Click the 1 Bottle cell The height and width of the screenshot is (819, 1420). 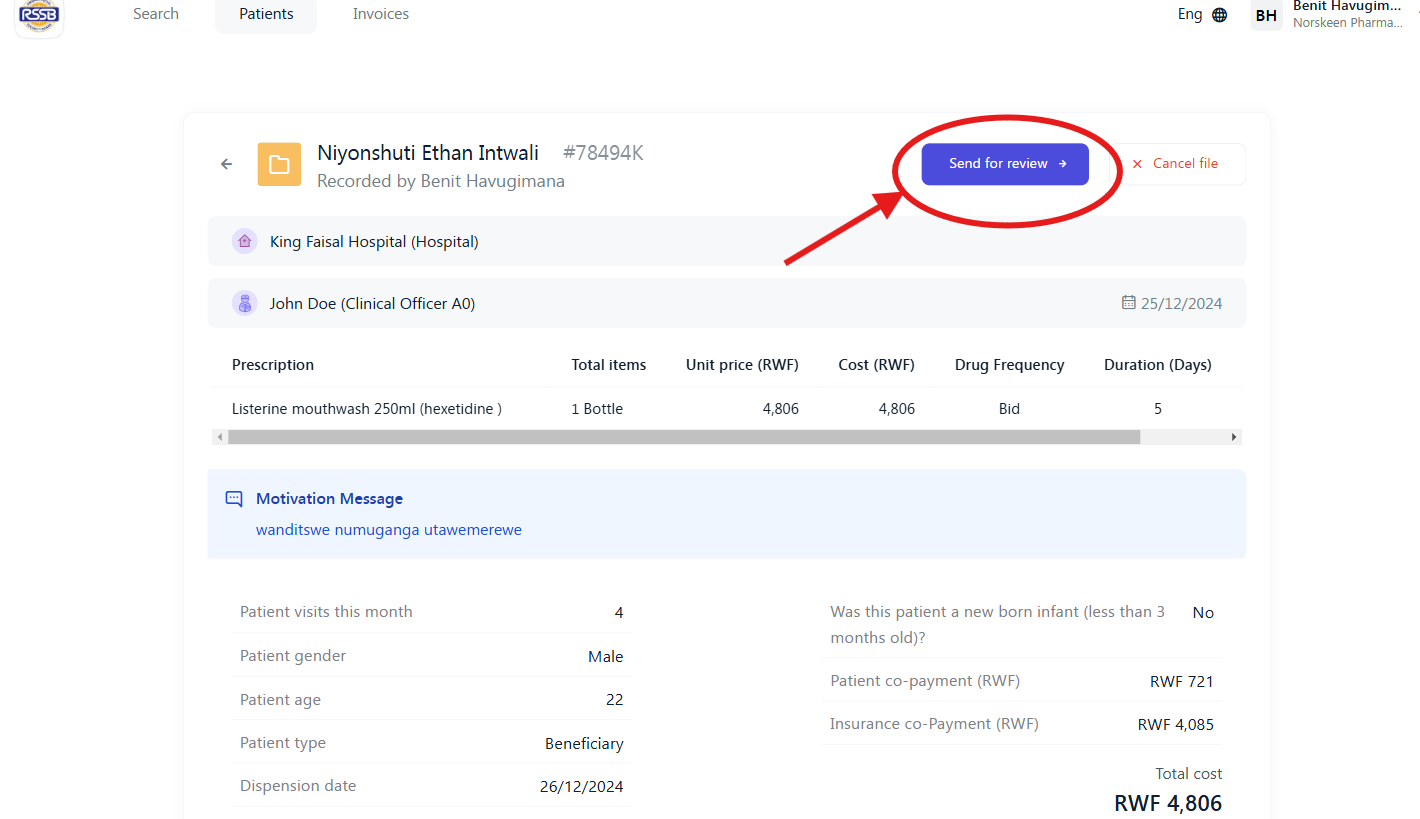tap(597, 409)
